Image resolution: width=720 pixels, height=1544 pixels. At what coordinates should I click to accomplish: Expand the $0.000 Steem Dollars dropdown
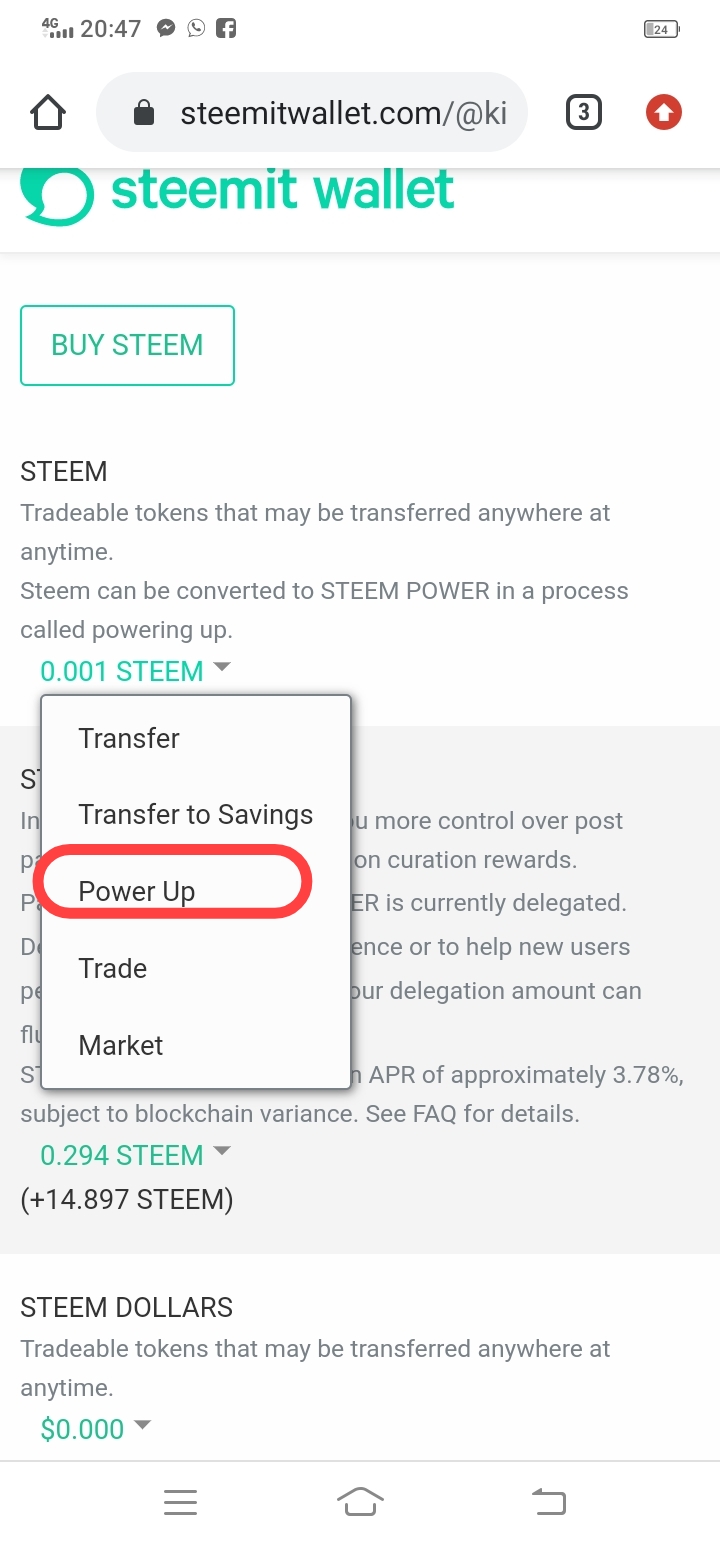(x=95, y=1429)
